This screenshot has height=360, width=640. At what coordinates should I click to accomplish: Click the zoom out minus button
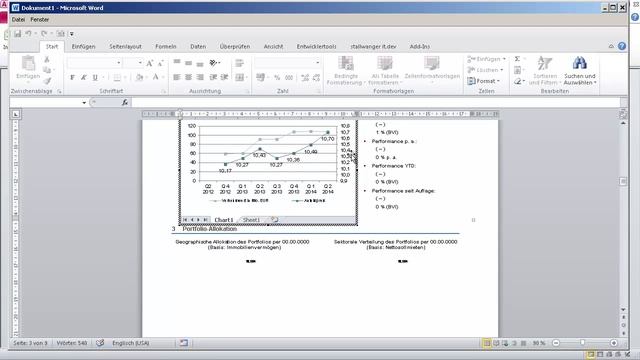pos(556,343)
